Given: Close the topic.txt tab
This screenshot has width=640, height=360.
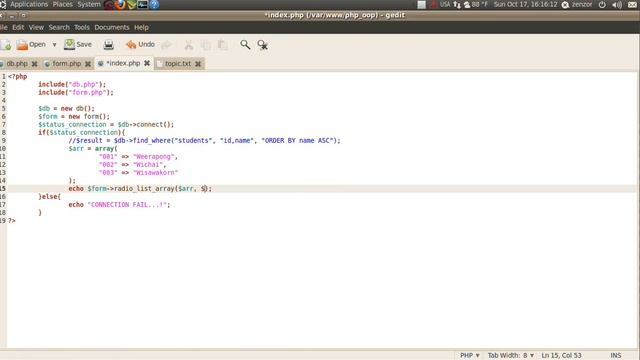Looking at the screenshot, I should [x=198, y=64].
